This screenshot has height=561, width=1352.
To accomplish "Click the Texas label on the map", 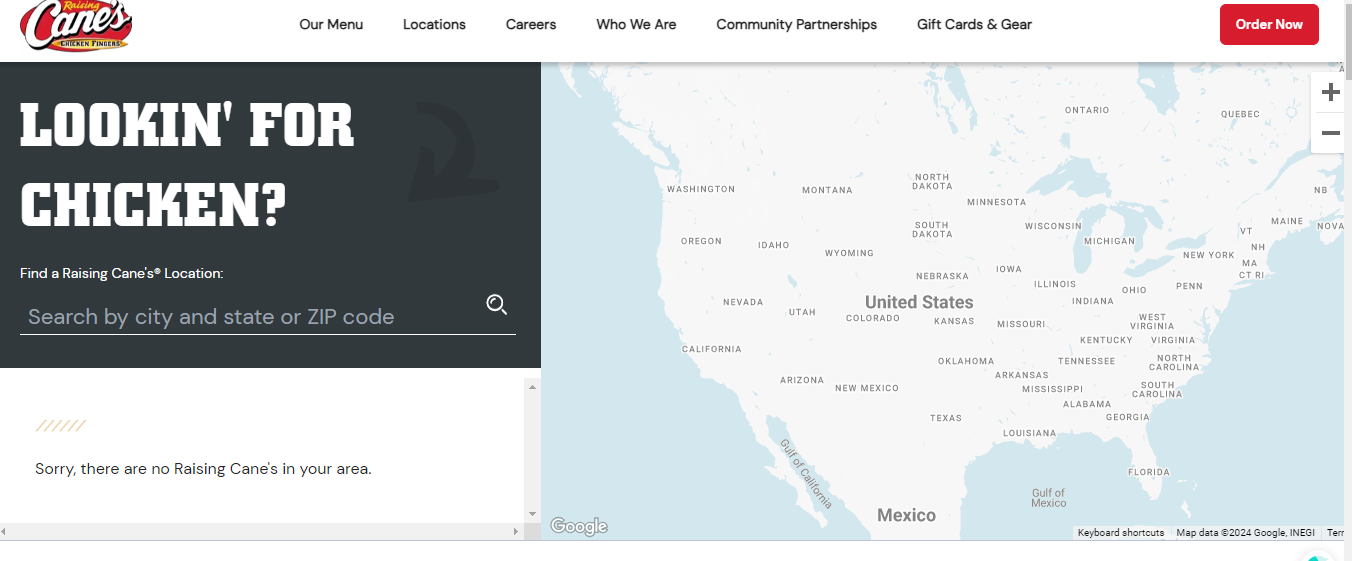I will 945,418.
